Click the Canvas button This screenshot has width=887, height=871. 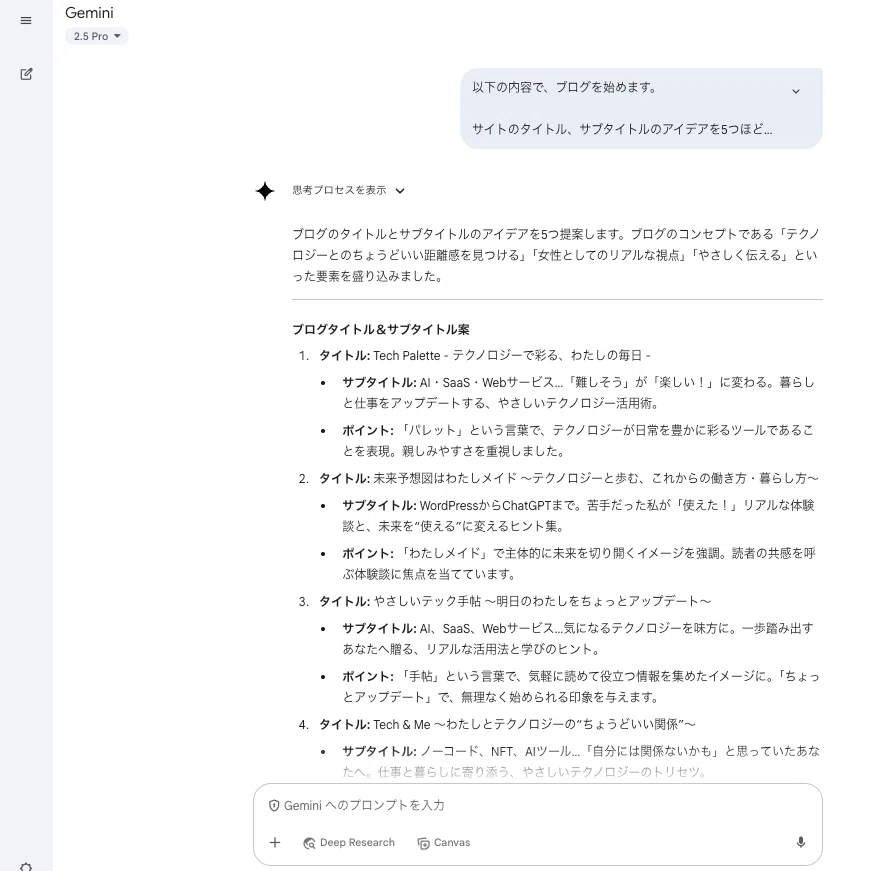[444, 843]
